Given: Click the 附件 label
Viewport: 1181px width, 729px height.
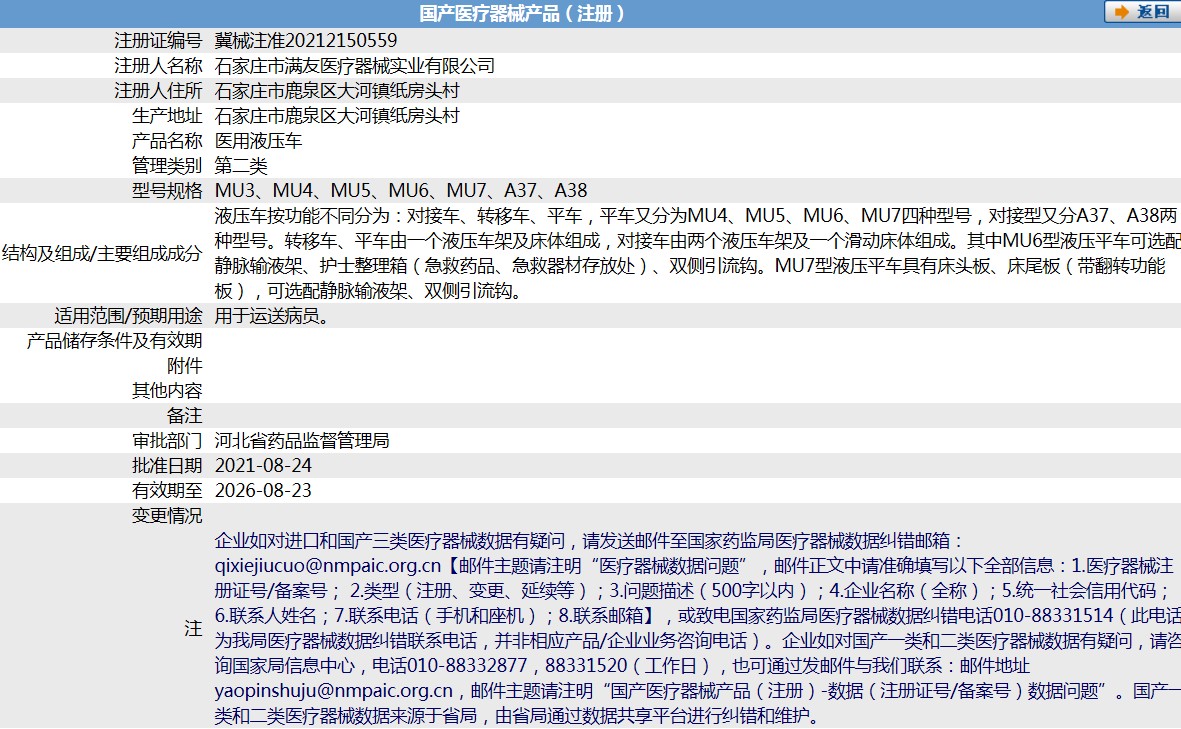Looking at the screenshot, I should [185, 366].
